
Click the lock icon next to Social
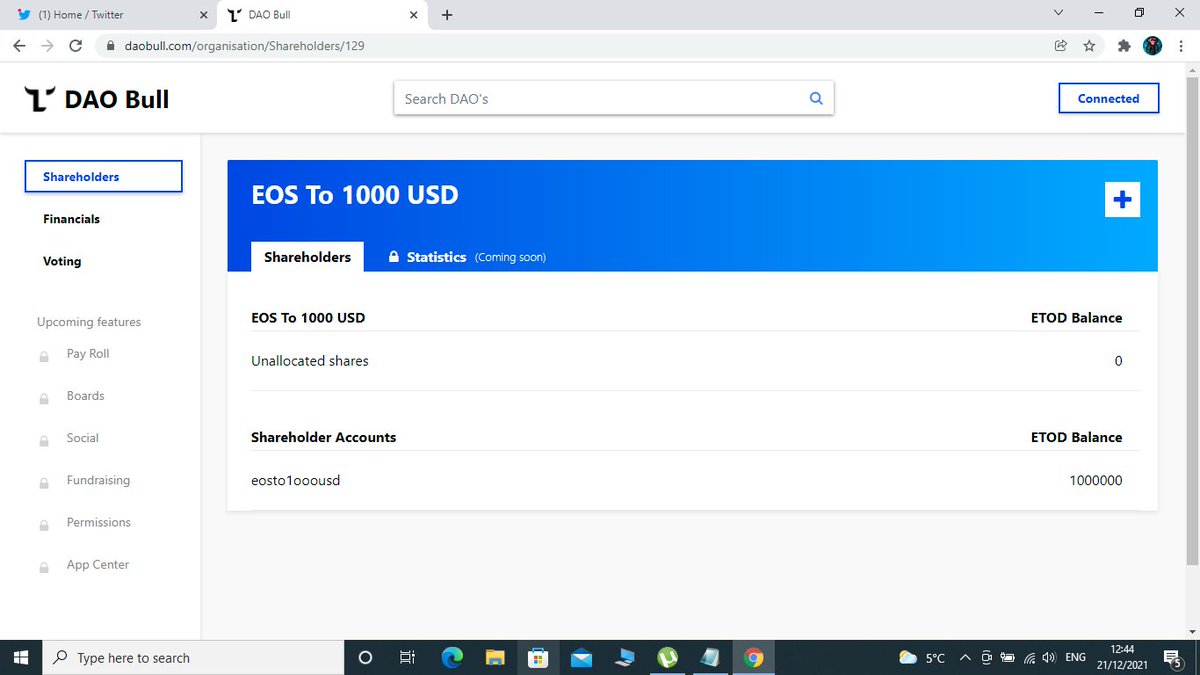(x=44, y=440)
